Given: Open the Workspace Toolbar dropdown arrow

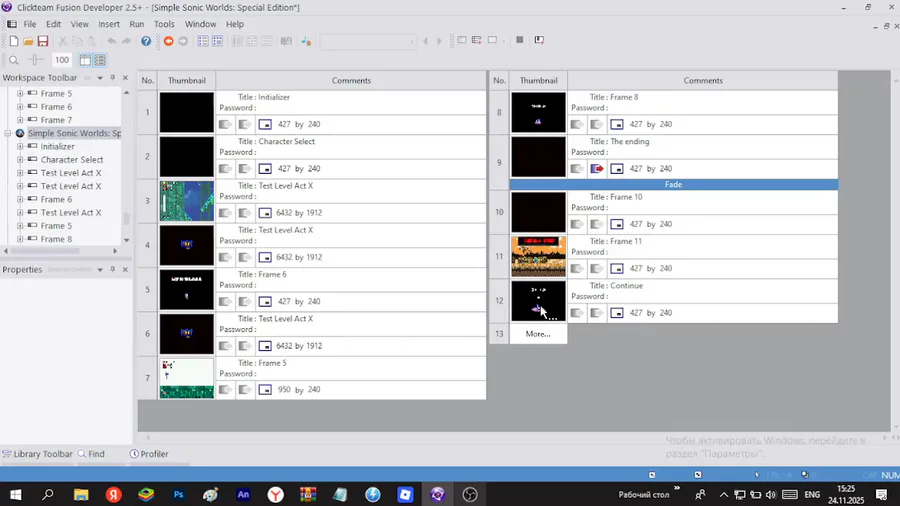Looking at the screenshot, I should click(100, 77).
